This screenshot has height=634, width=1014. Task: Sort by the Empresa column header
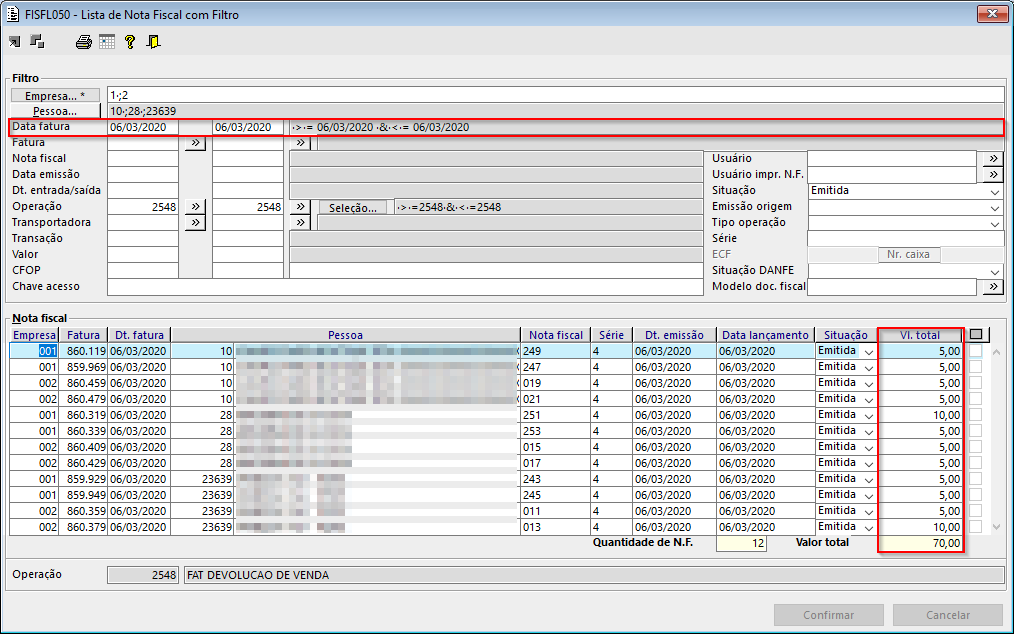34,335
